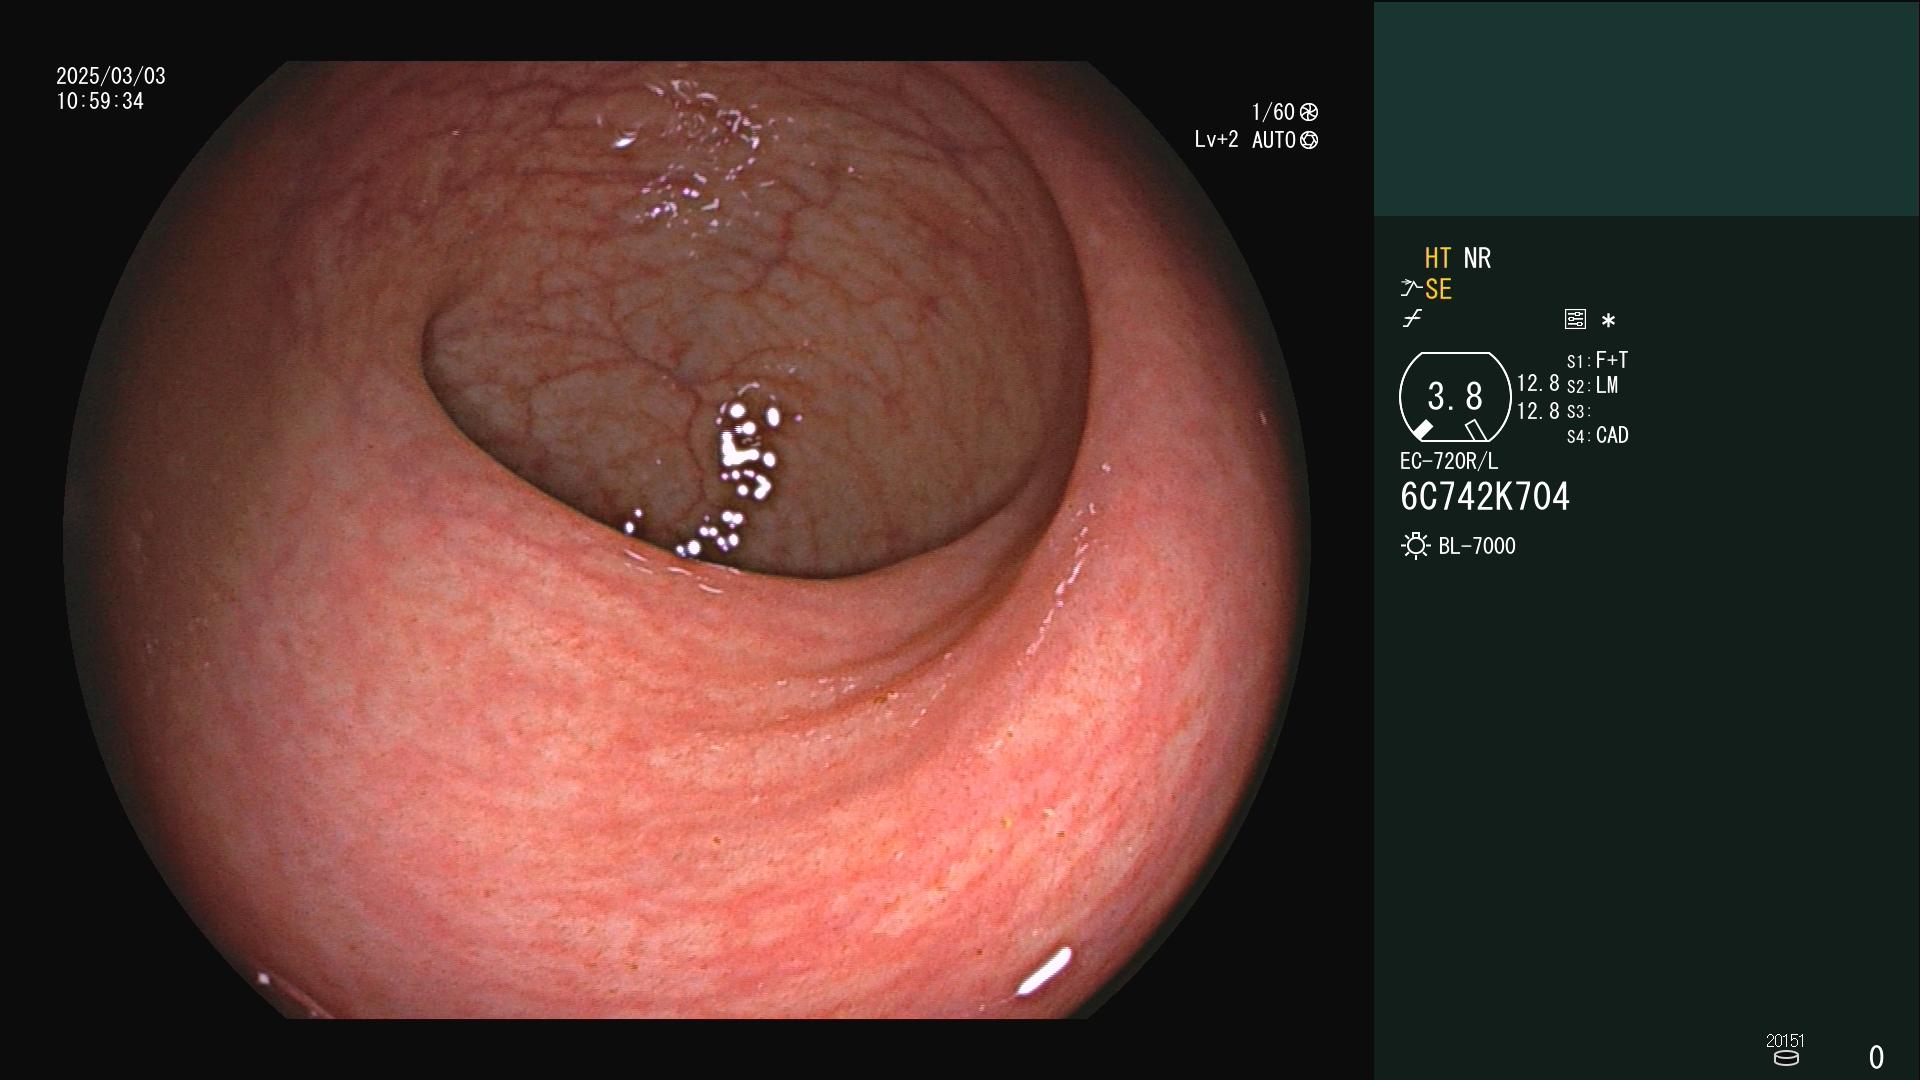Click the Lv+2 brightness level
This screenshot has width=1920, height=1080.
pos(1216,140)
